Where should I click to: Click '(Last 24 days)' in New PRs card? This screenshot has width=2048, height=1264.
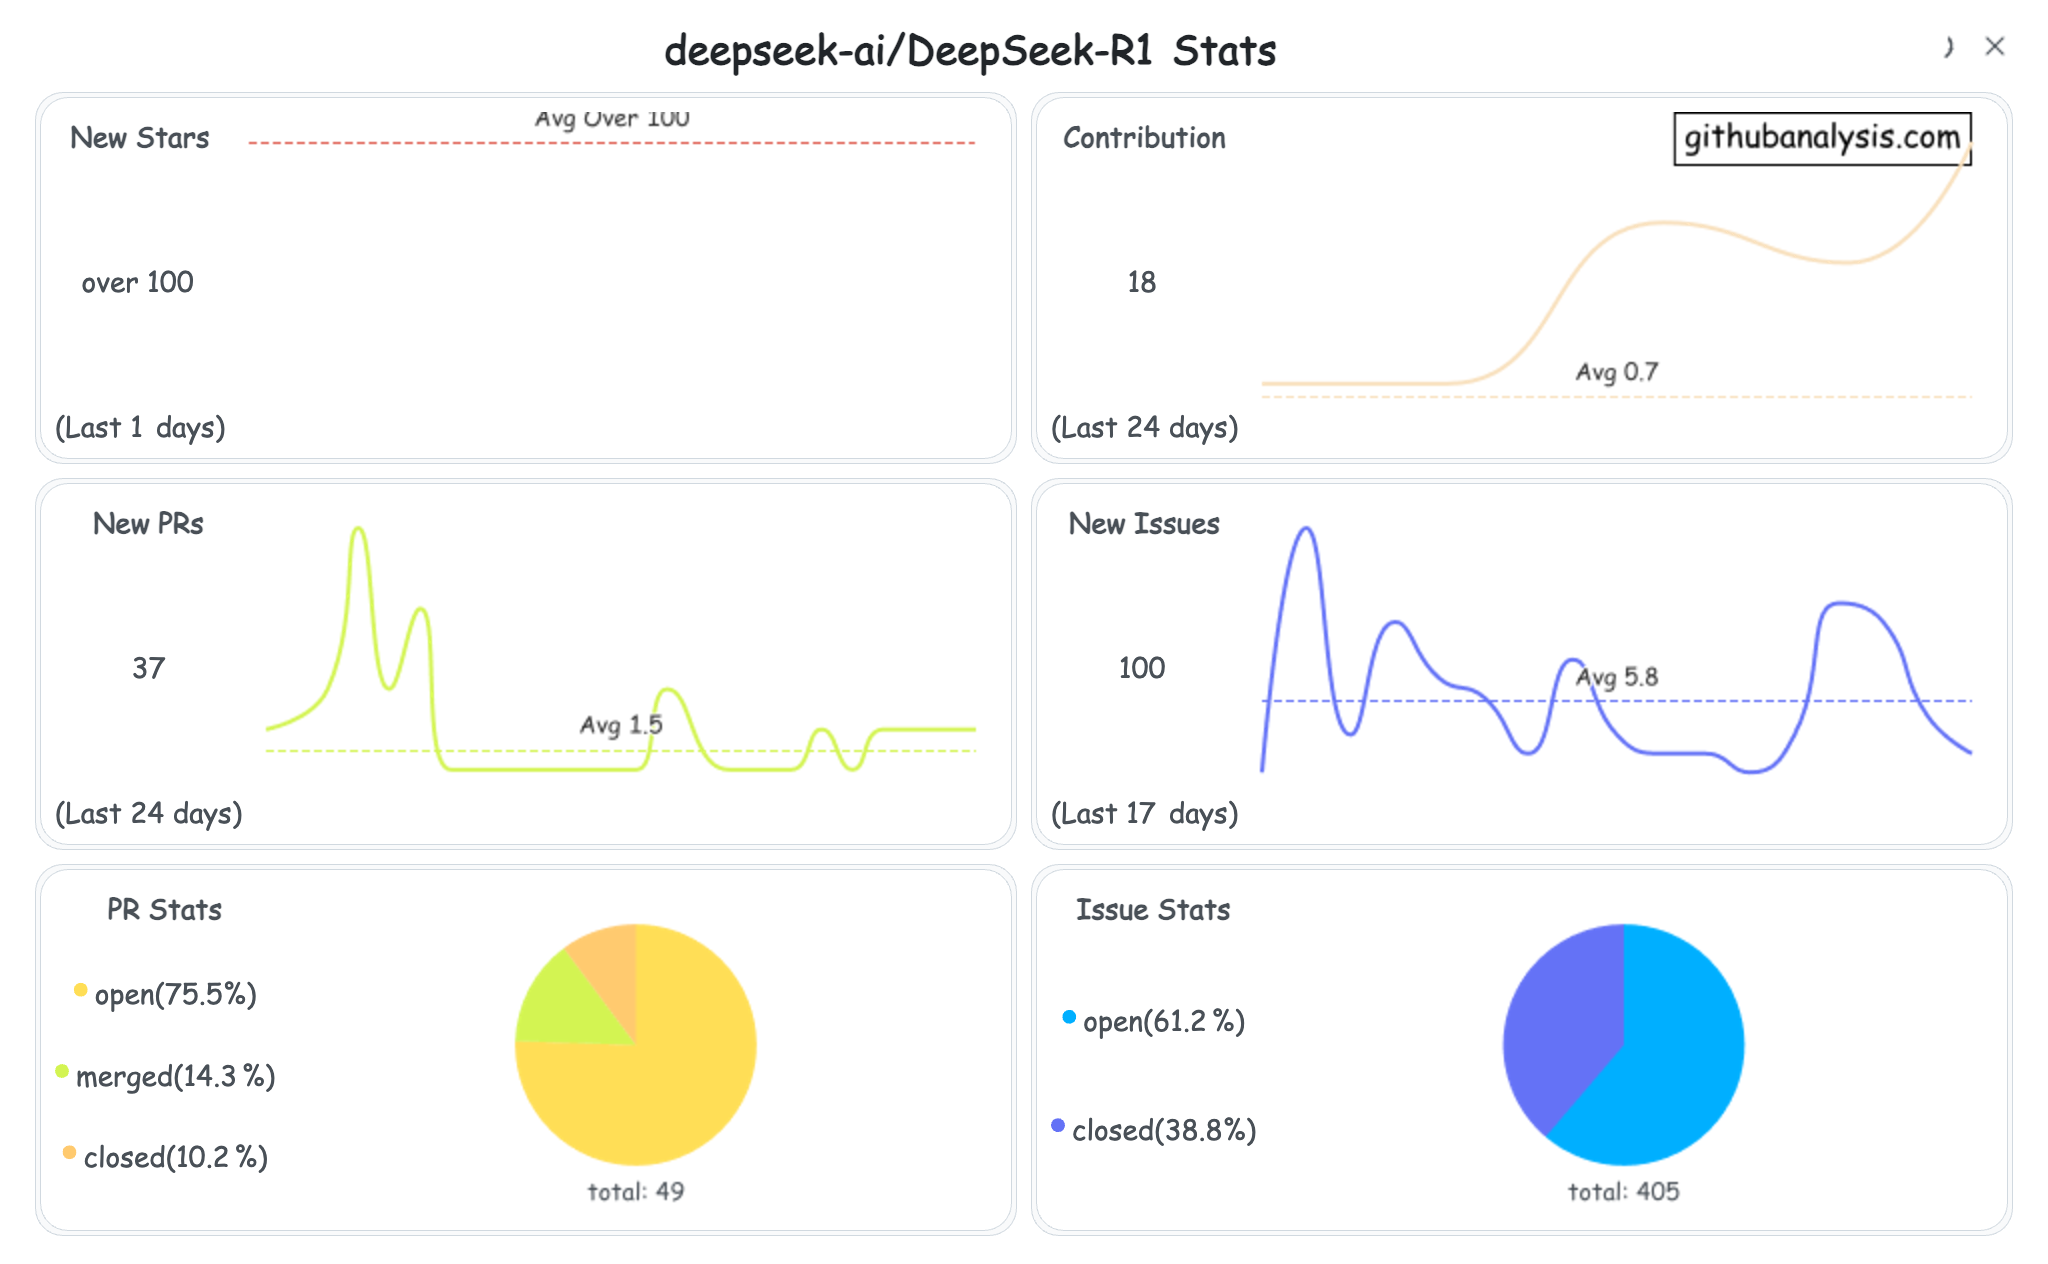[x=148, y=814]
